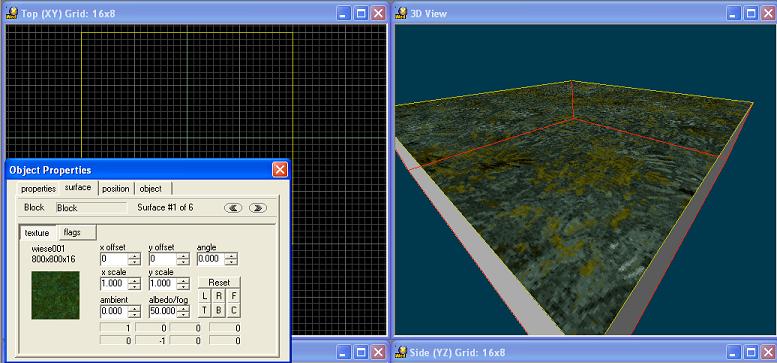Image resolution: width=777 pixels, height=363 pixels.
Task: Click the F texture alignment button
Action: click(233, 296)
